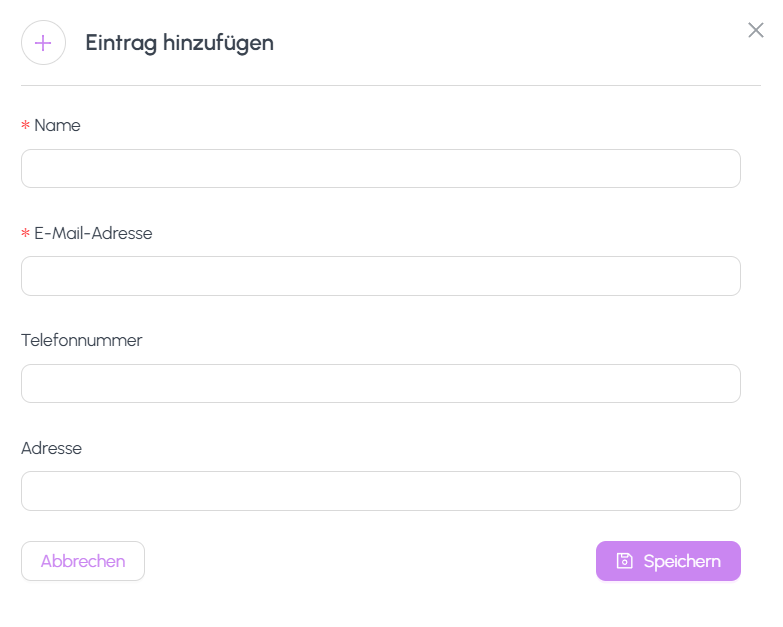Click the Telefonnummer label
This screenshot has height=627, width=783.
(82, 341)
